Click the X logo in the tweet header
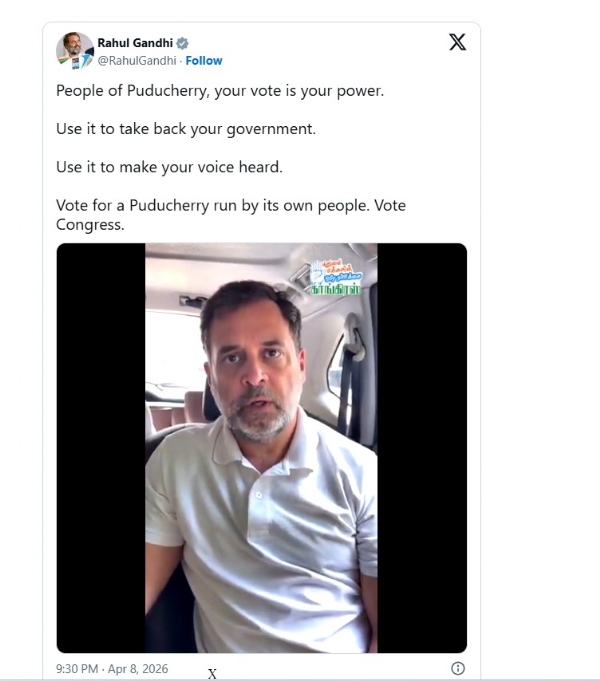Screen dimensions: 600x681 (457, 42)
